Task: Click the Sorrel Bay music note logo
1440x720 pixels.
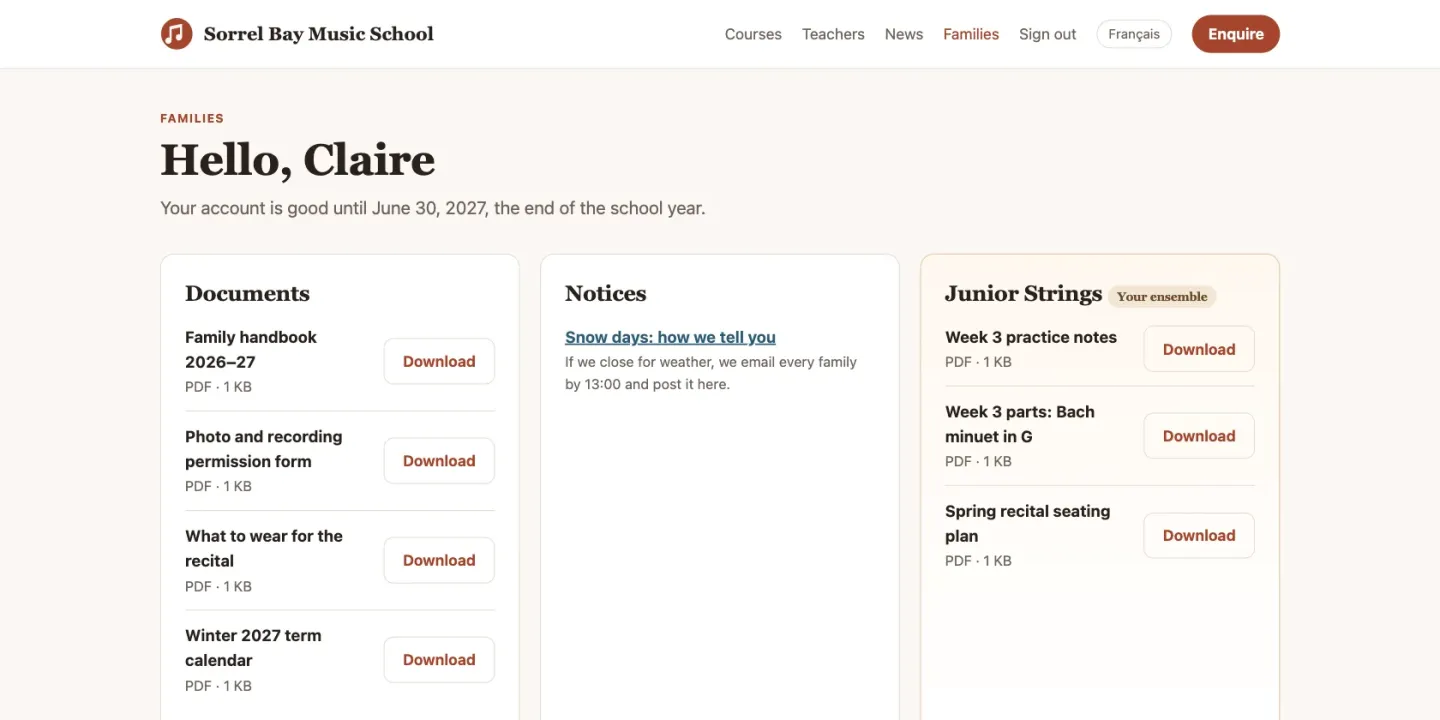Action: (177, 34)
